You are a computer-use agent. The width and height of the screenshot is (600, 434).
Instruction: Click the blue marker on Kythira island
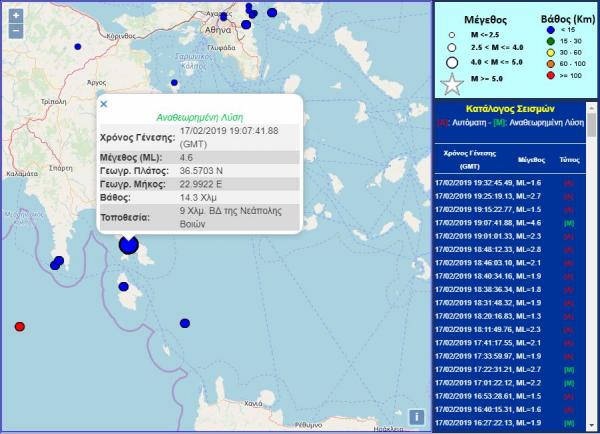click(x=126, y=287)
